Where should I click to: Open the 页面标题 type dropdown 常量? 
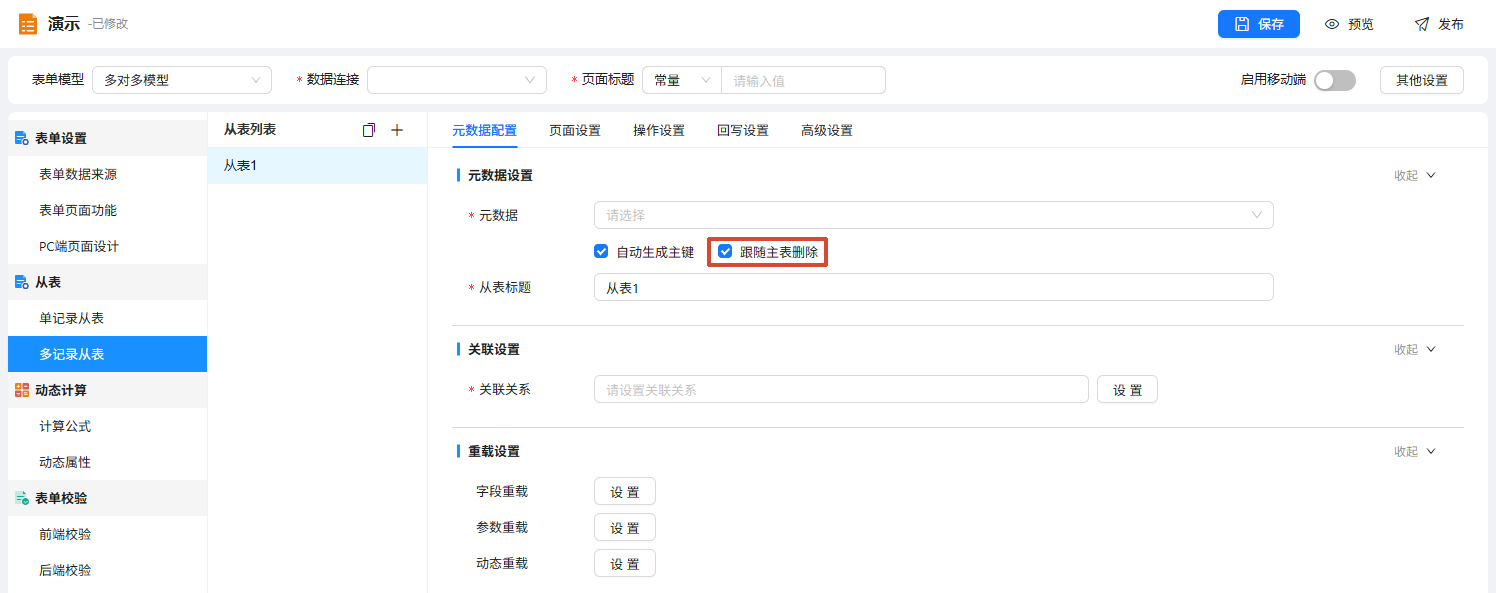click(682, 80)
